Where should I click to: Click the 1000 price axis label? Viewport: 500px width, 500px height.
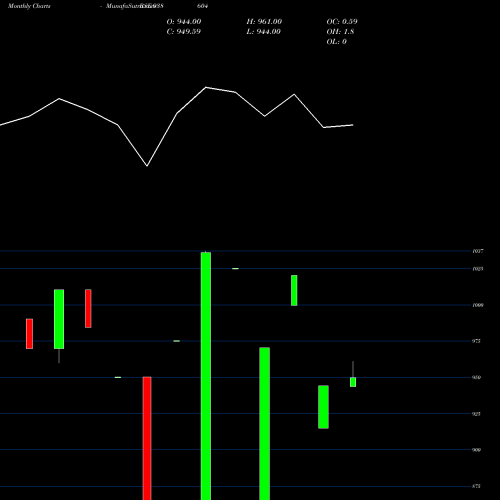(x=478, y=305)
